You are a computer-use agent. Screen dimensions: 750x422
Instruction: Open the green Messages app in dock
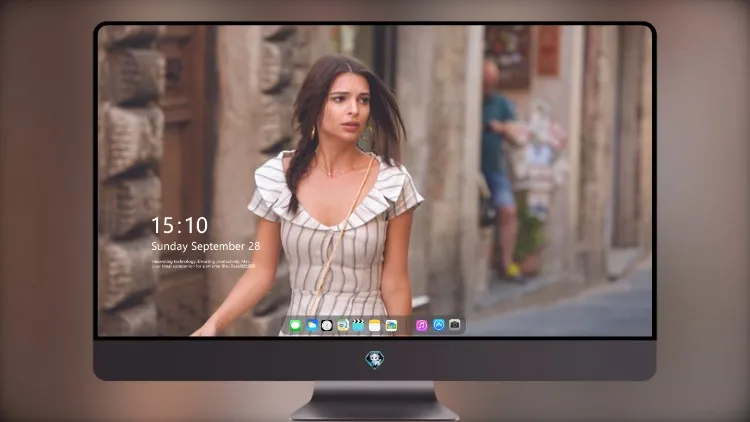tap(296, 326)
